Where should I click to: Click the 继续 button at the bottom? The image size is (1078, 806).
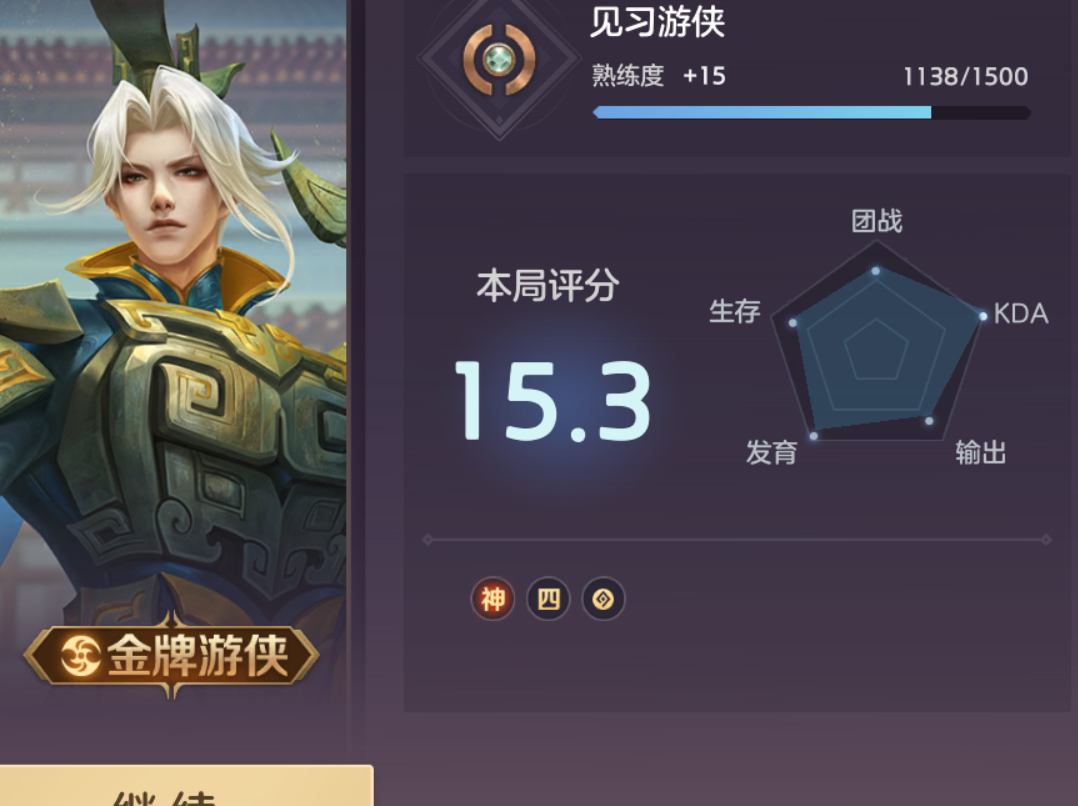coord(186,785)
